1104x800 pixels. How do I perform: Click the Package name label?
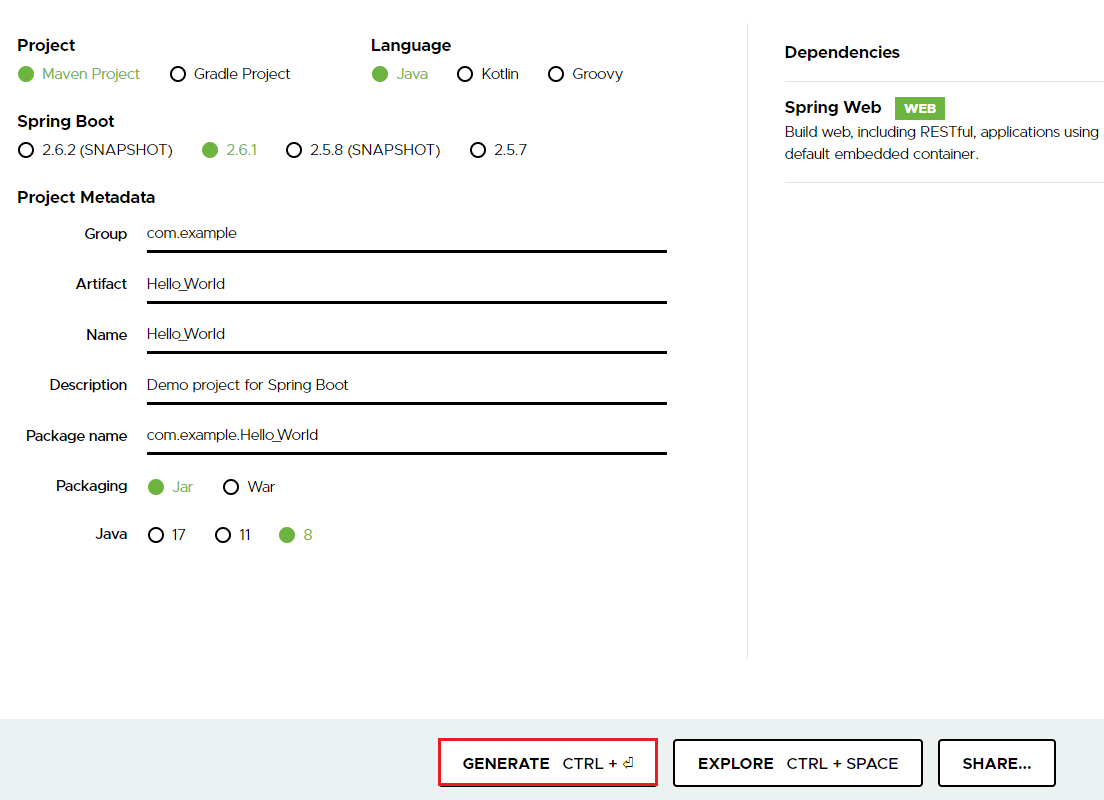coord(77,436)
